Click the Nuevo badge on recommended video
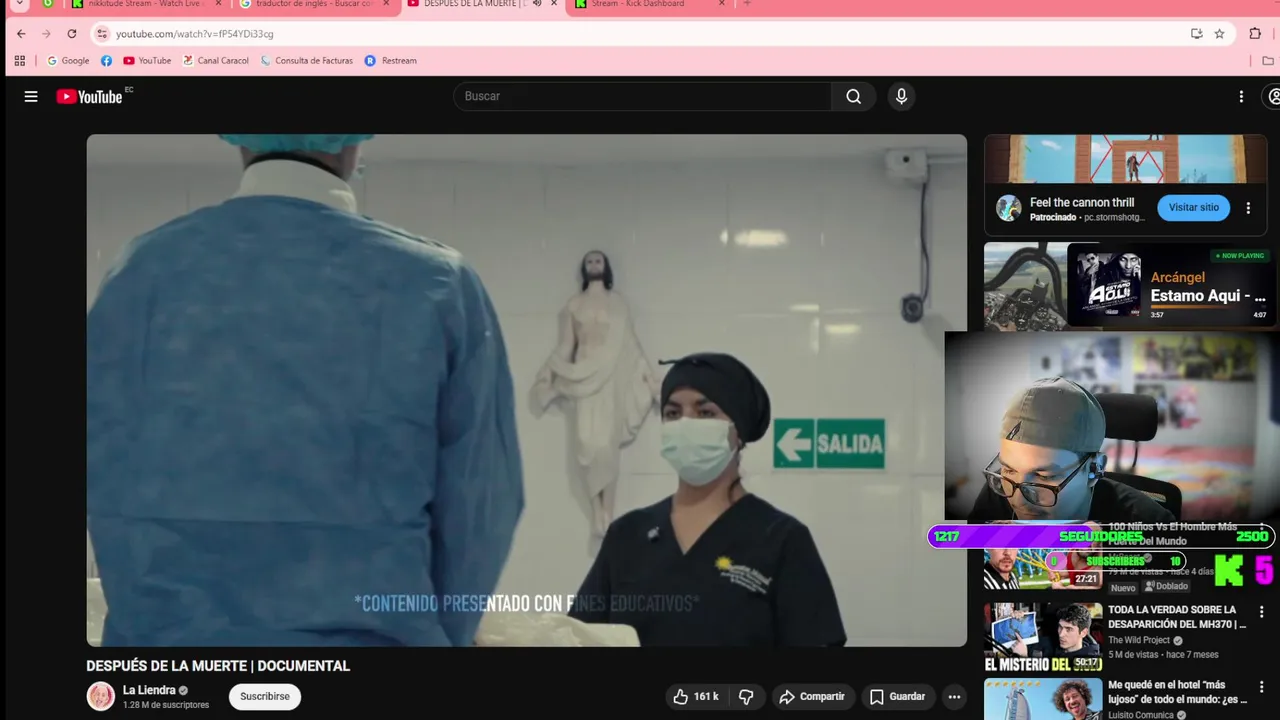The width and height of the screenshot is (1280, 720). click(1123, 588)
